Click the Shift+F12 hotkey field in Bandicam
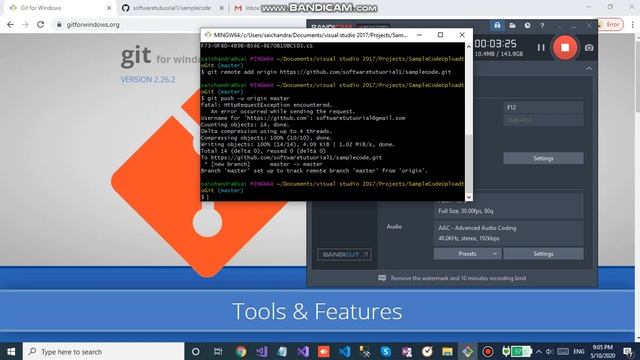Viewport: 640px width, 360px height. (x=543, y=120)
